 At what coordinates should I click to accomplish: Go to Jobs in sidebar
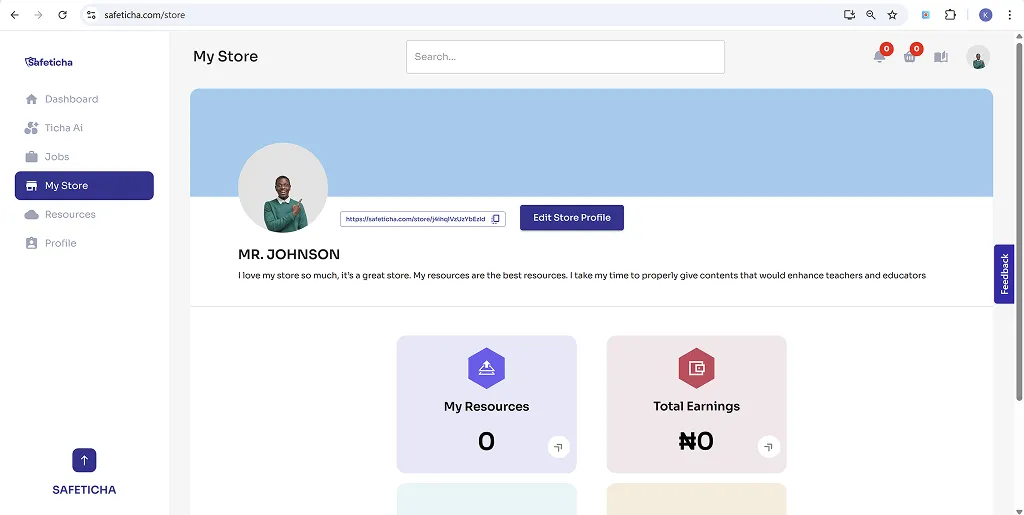[x=84, y=157]
